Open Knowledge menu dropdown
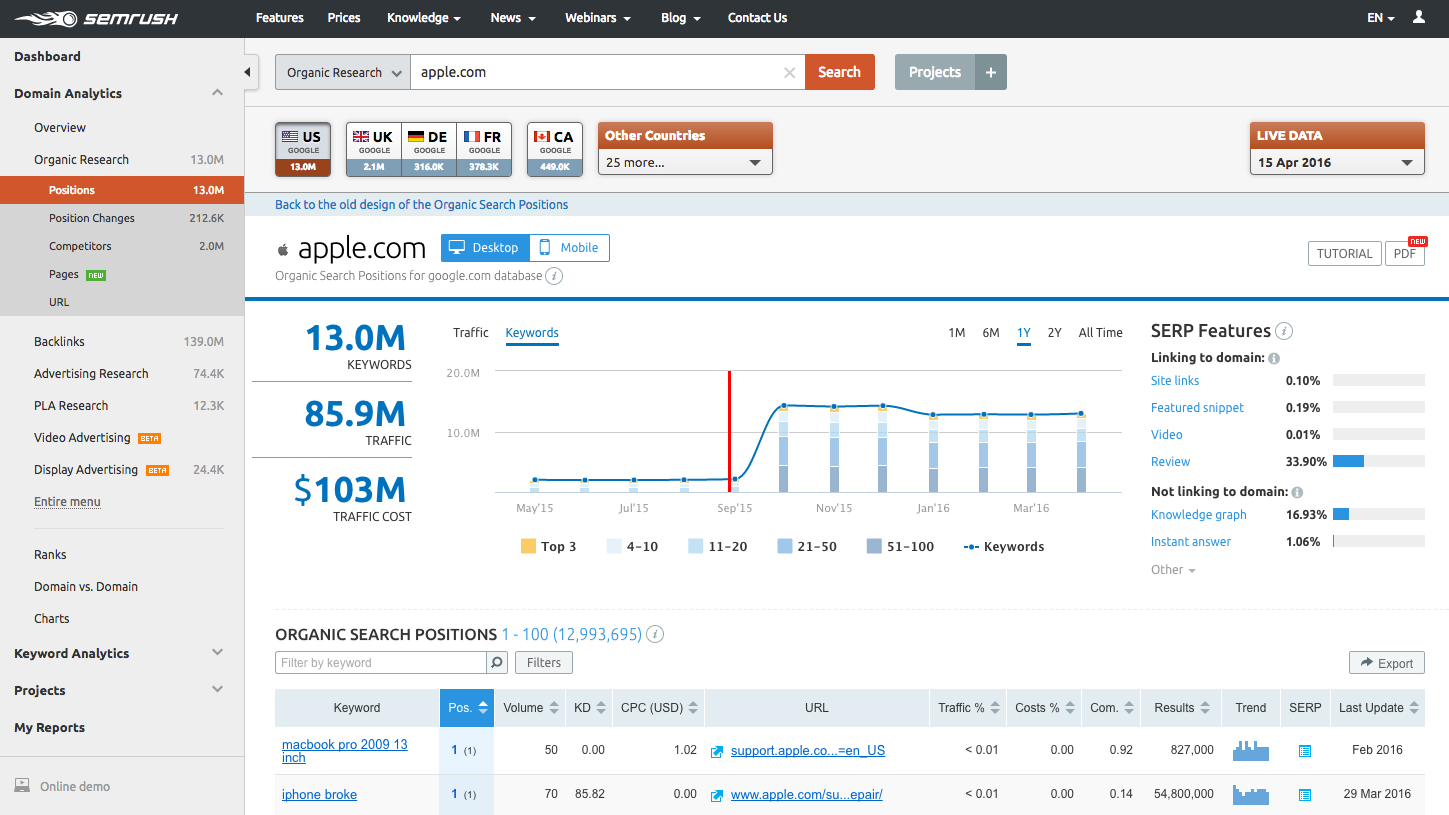 tap(424, 18)
